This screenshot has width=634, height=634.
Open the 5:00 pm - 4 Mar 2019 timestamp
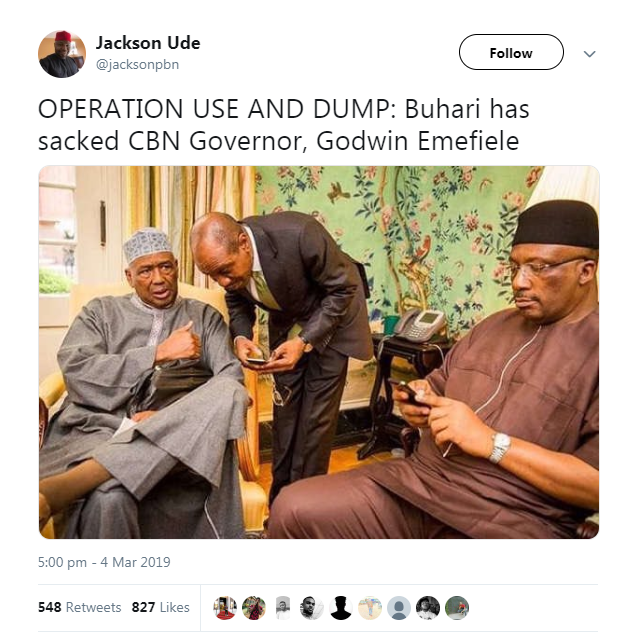tap(104, 562)
